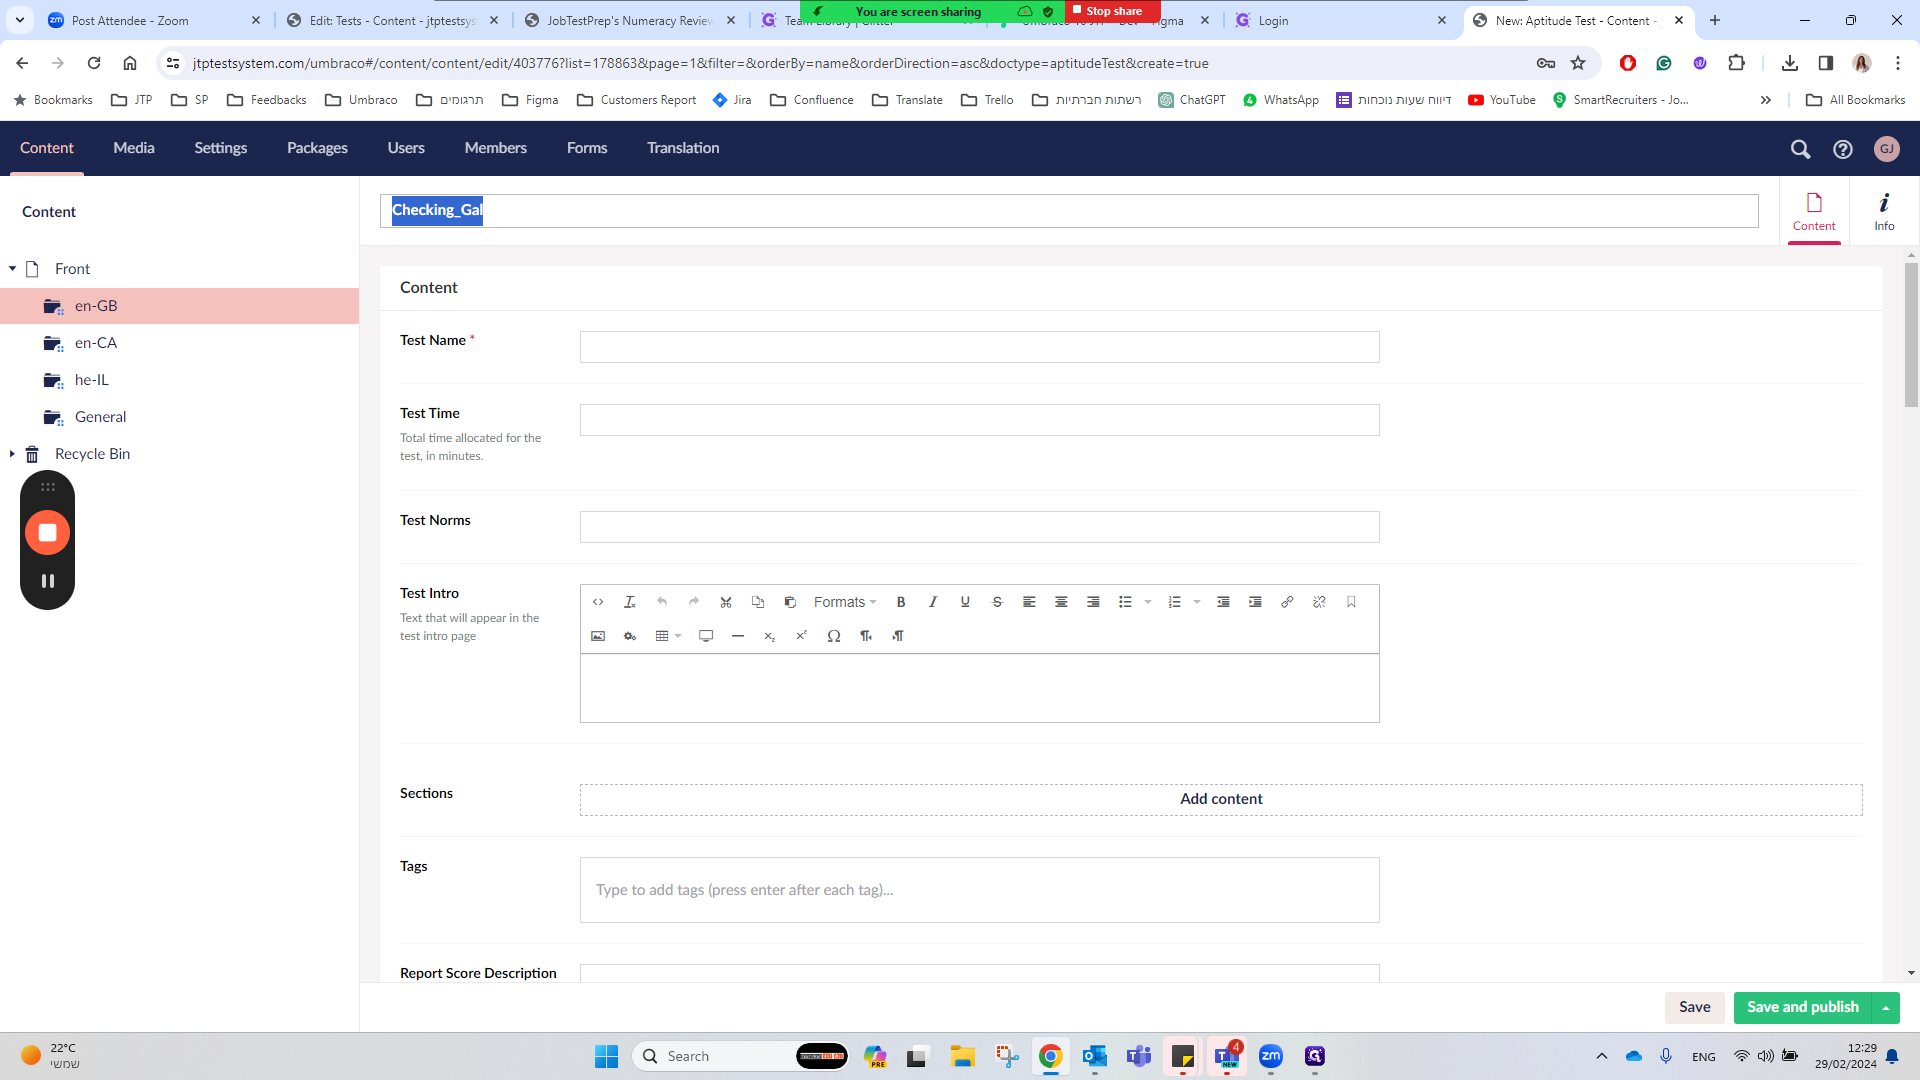
Task: Open Zoom from the taskbar
Action: [1271, 1056]
